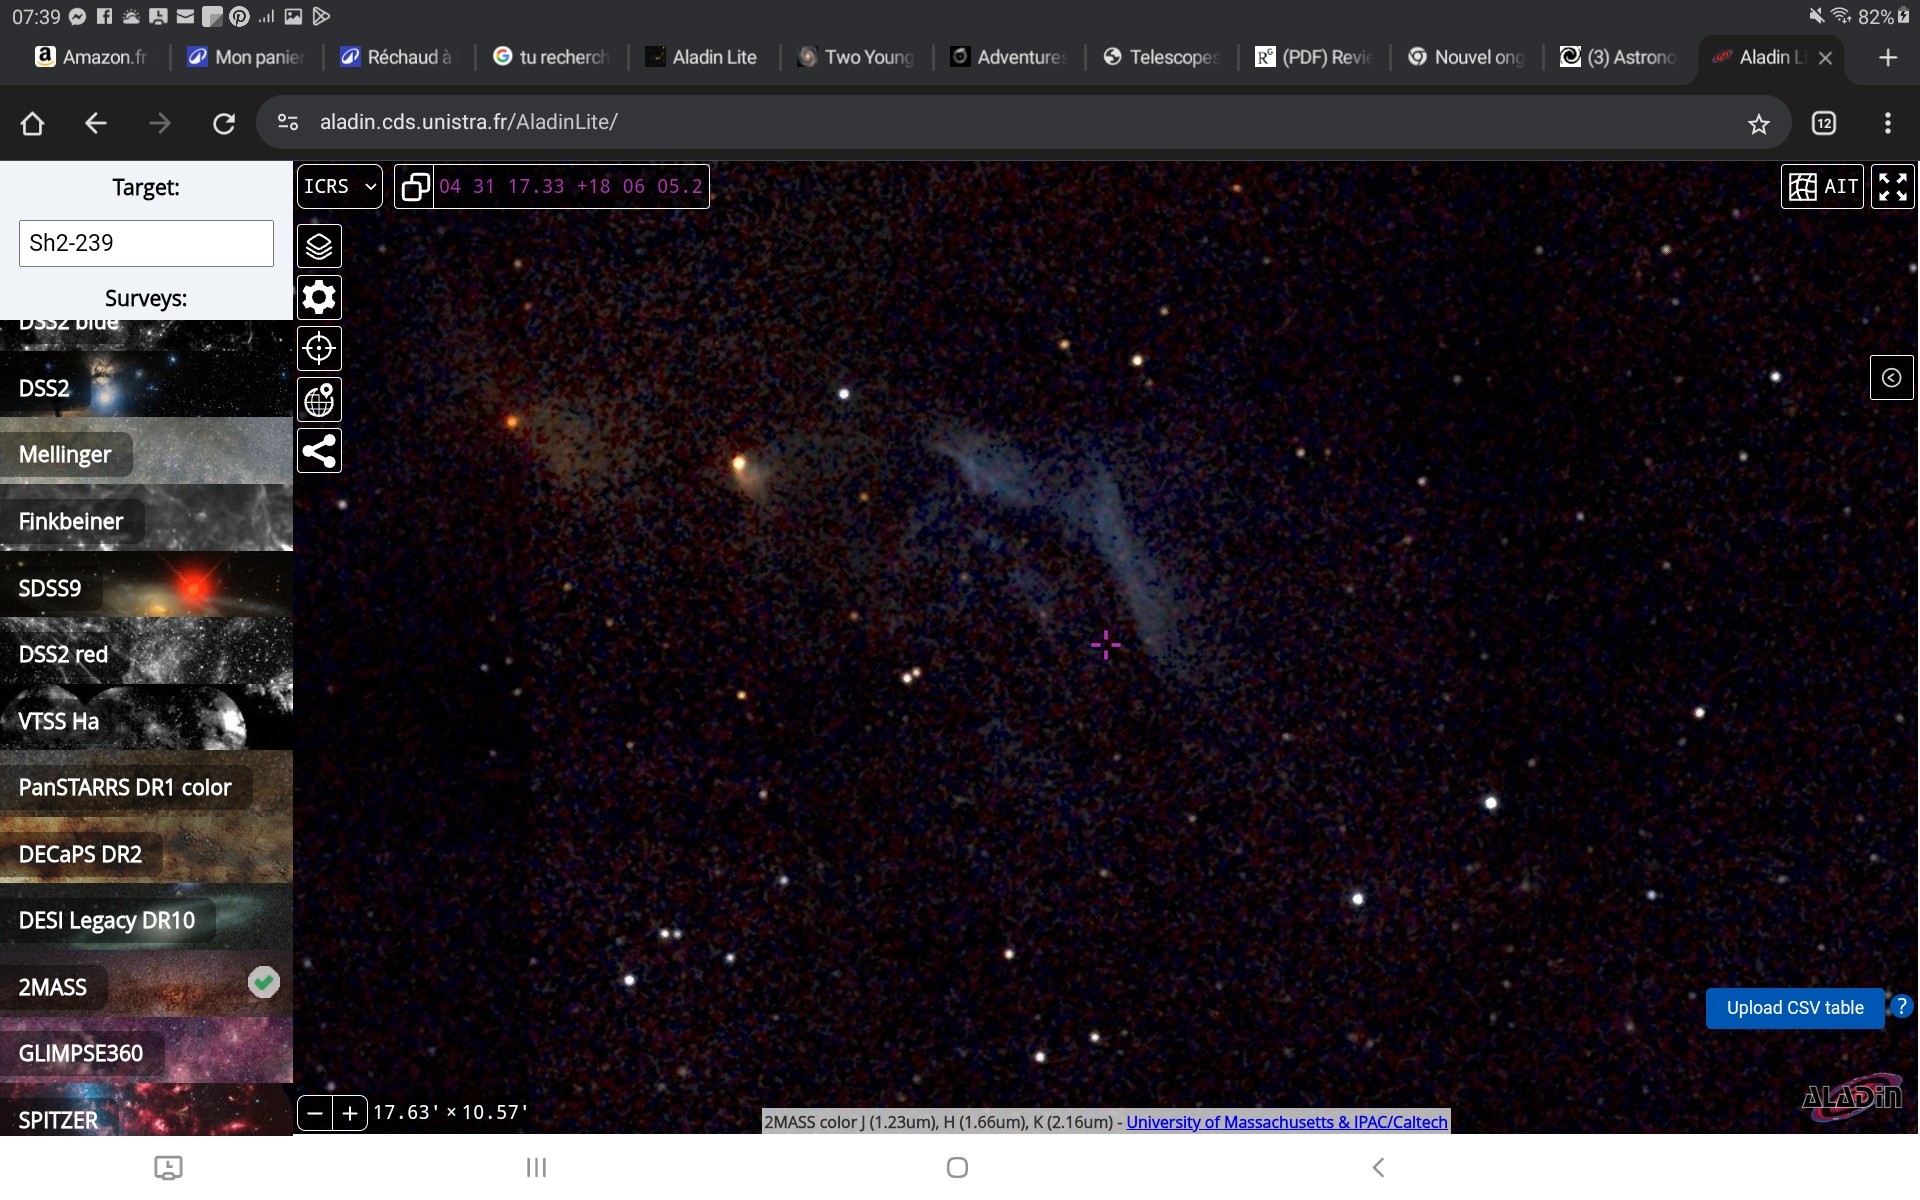
Task: Open University of Massachusetts & IPAC/Caltech link
Action: point(1286,1122)
